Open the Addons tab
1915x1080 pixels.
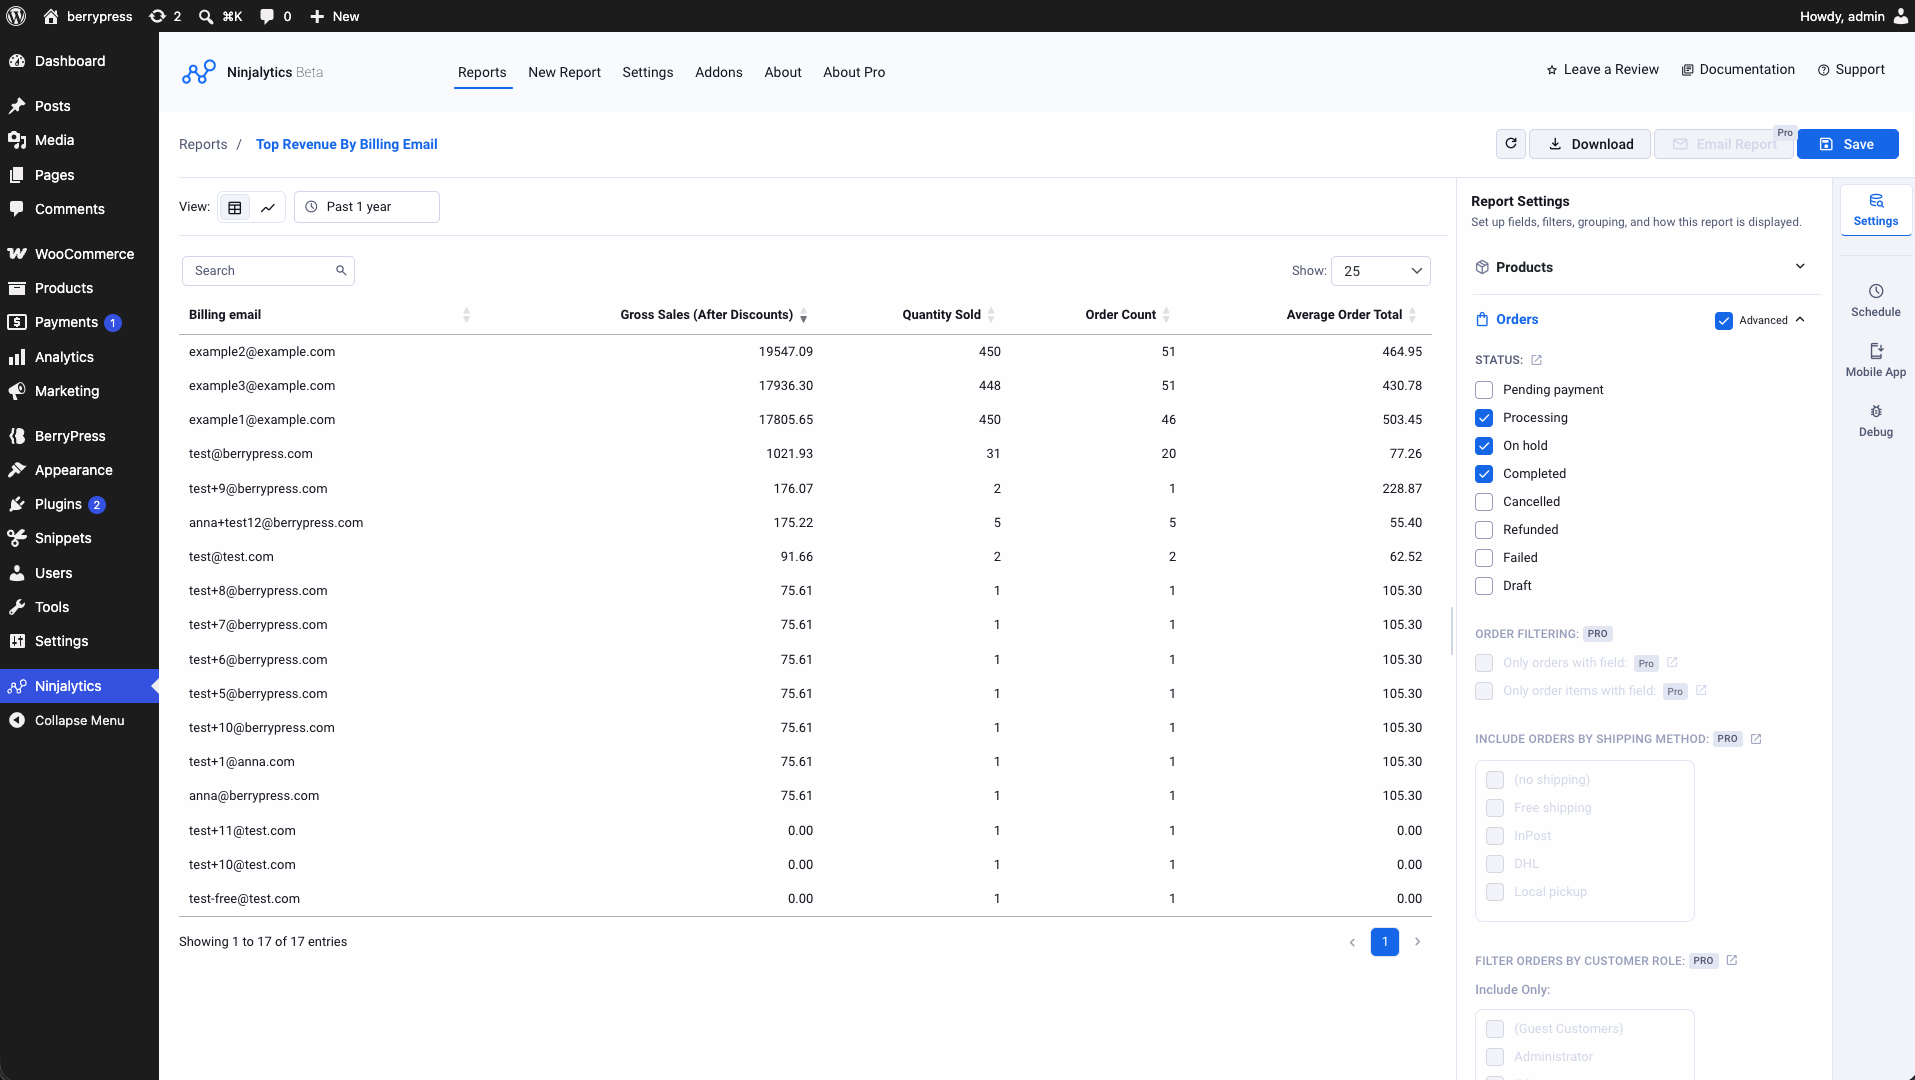[718, 72]
